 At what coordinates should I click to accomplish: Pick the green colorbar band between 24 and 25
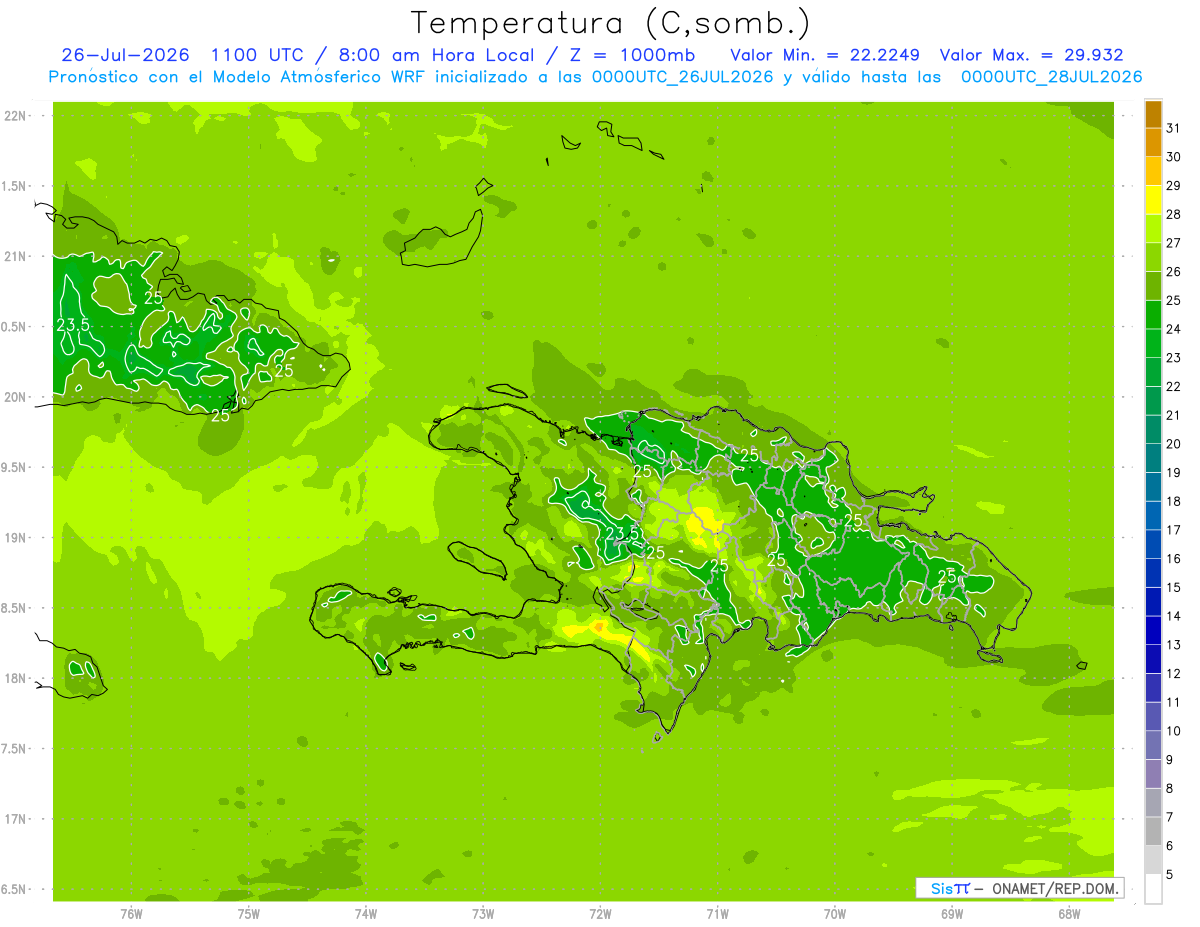click(1153, 315)
